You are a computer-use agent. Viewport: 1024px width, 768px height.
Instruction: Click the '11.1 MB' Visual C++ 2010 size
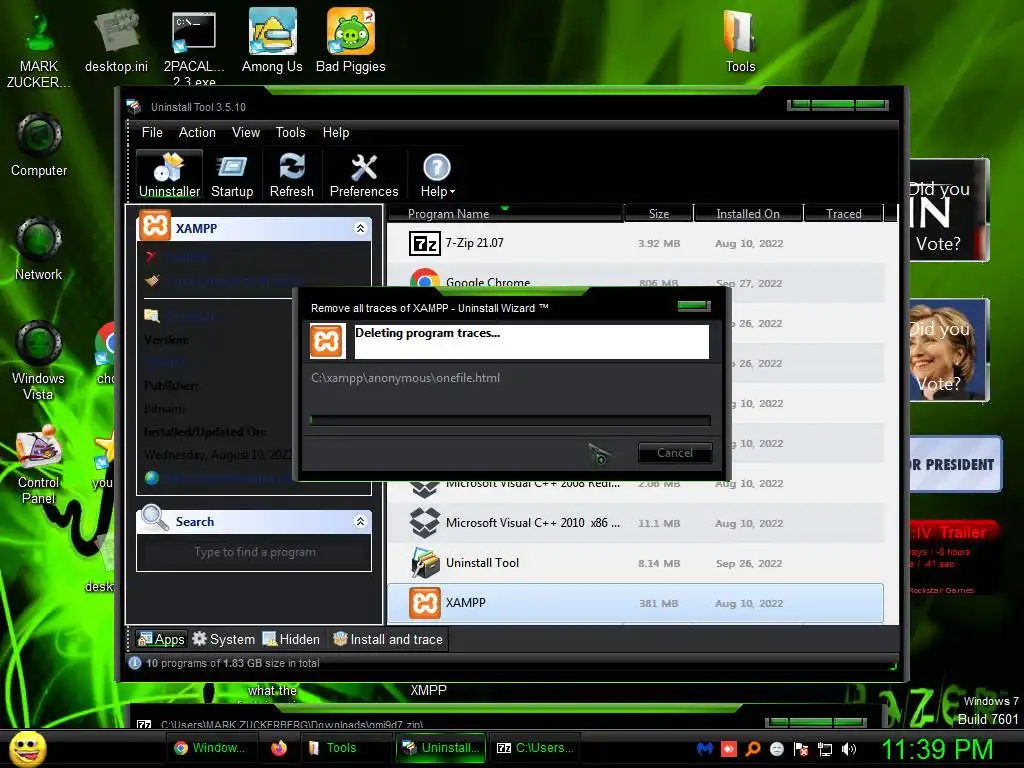pos(659,523)
